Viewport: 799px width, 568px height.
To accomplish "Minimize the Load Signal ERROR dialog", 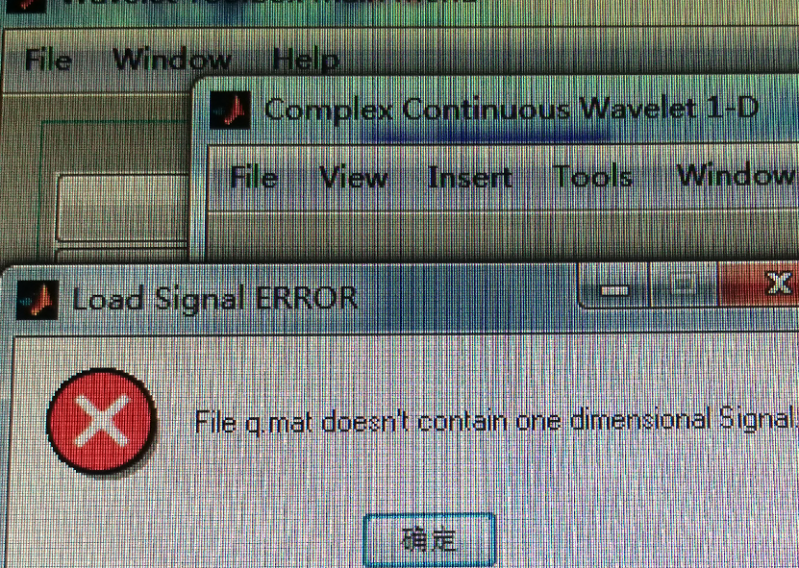I will coord(615,287).
